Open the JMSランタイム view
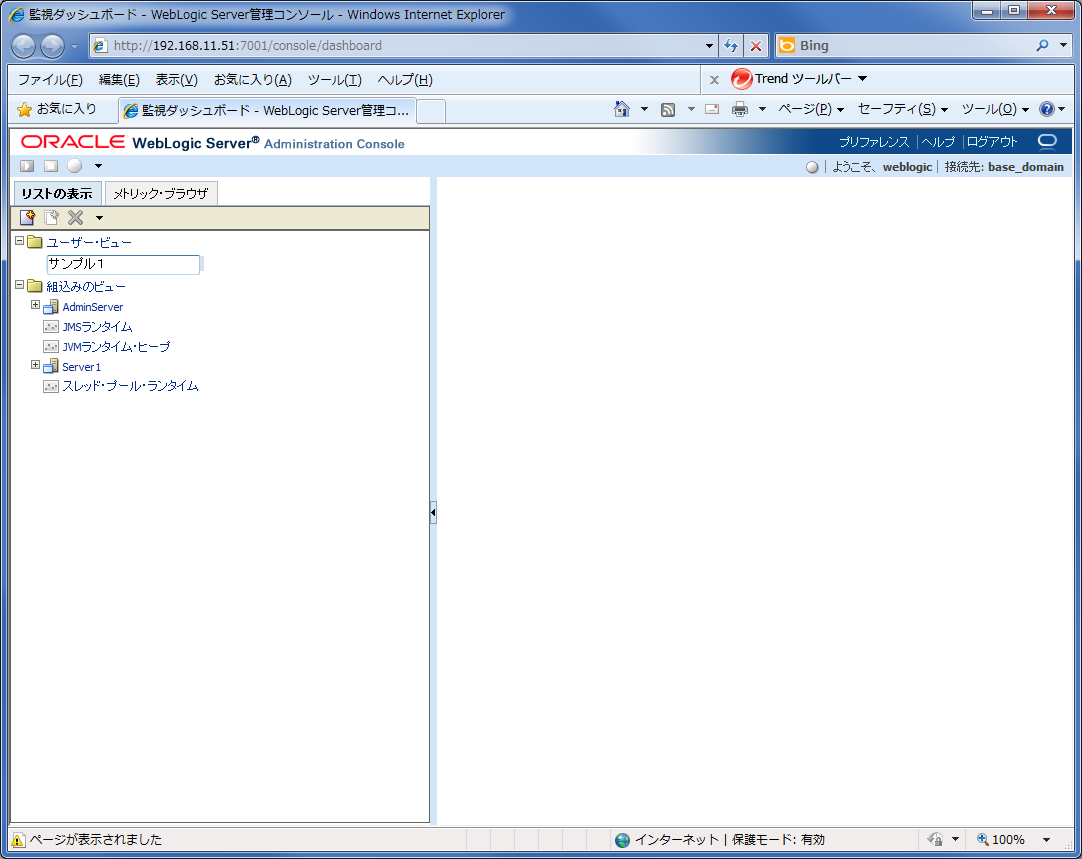The image size is (1082, 859). point(97,327)
